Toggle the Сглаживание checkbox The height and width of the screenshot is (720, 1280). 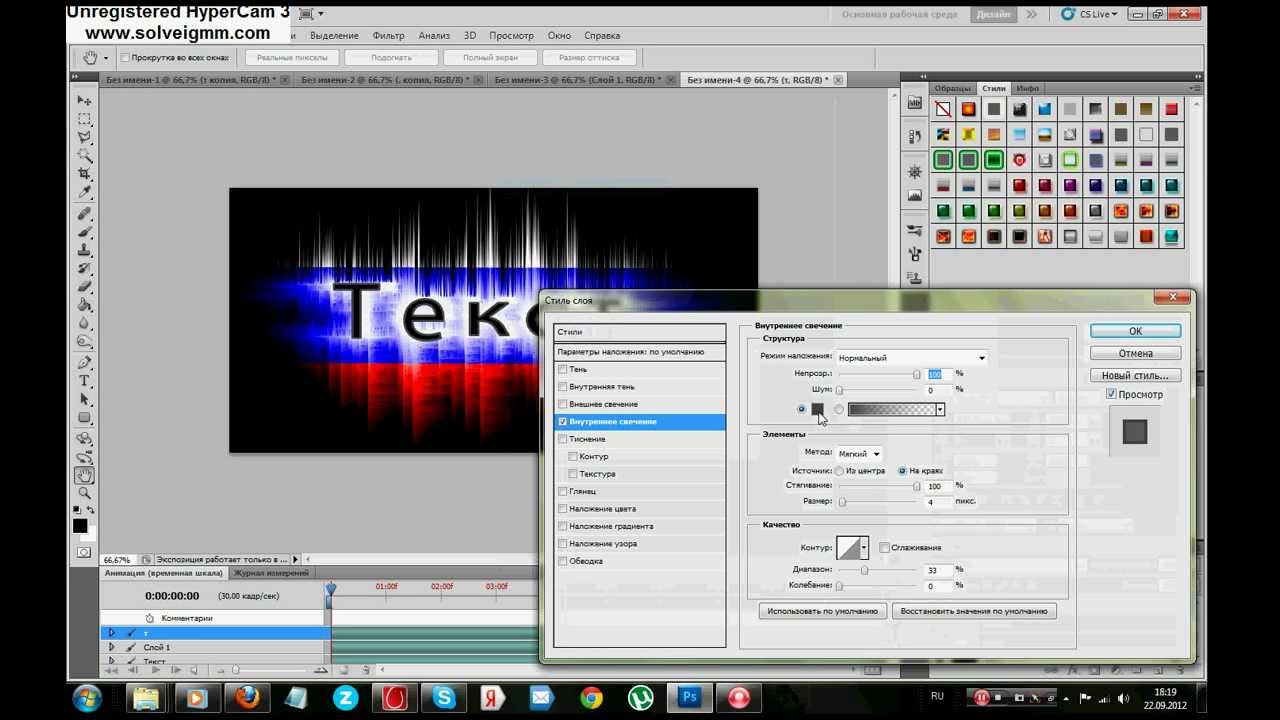884,547
